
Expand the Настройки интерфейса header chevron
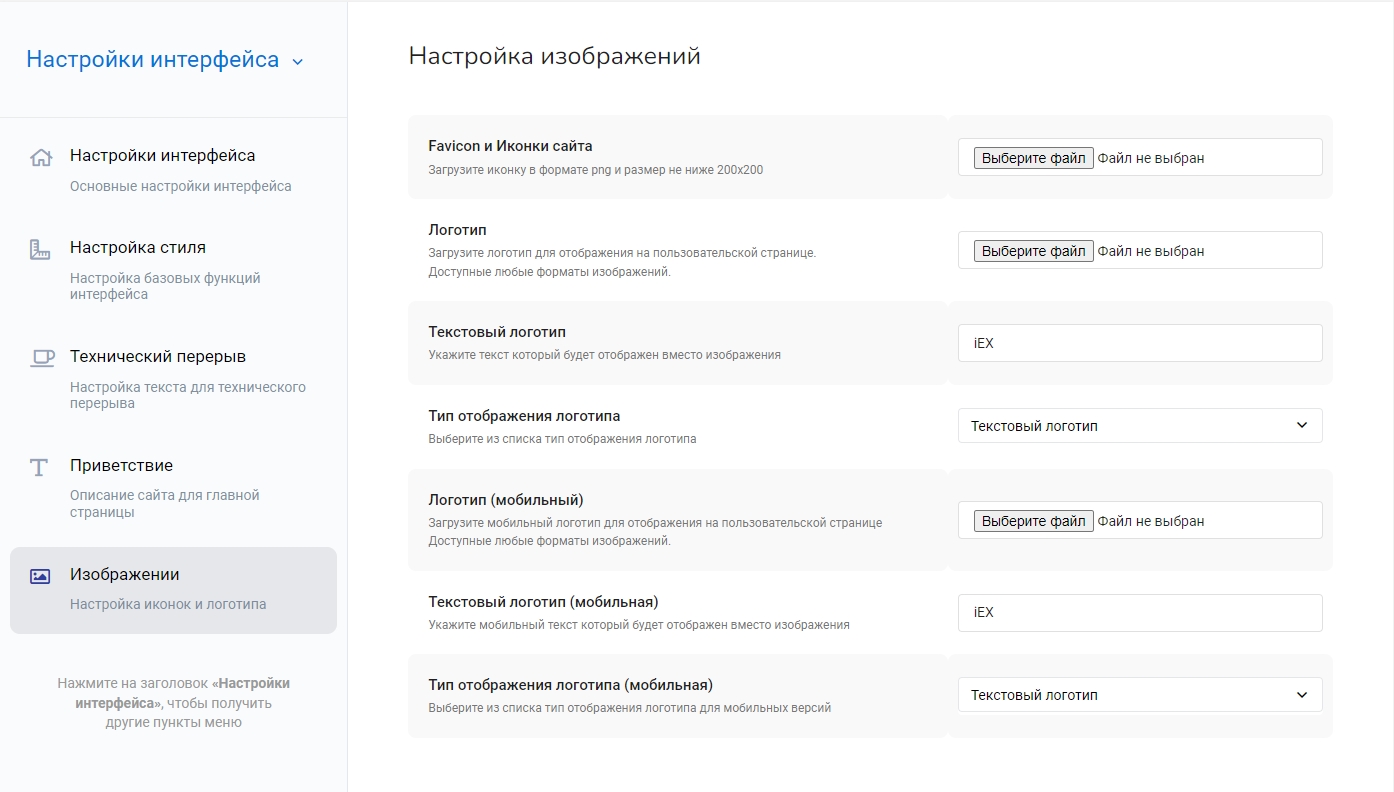(x=297, y=62)
